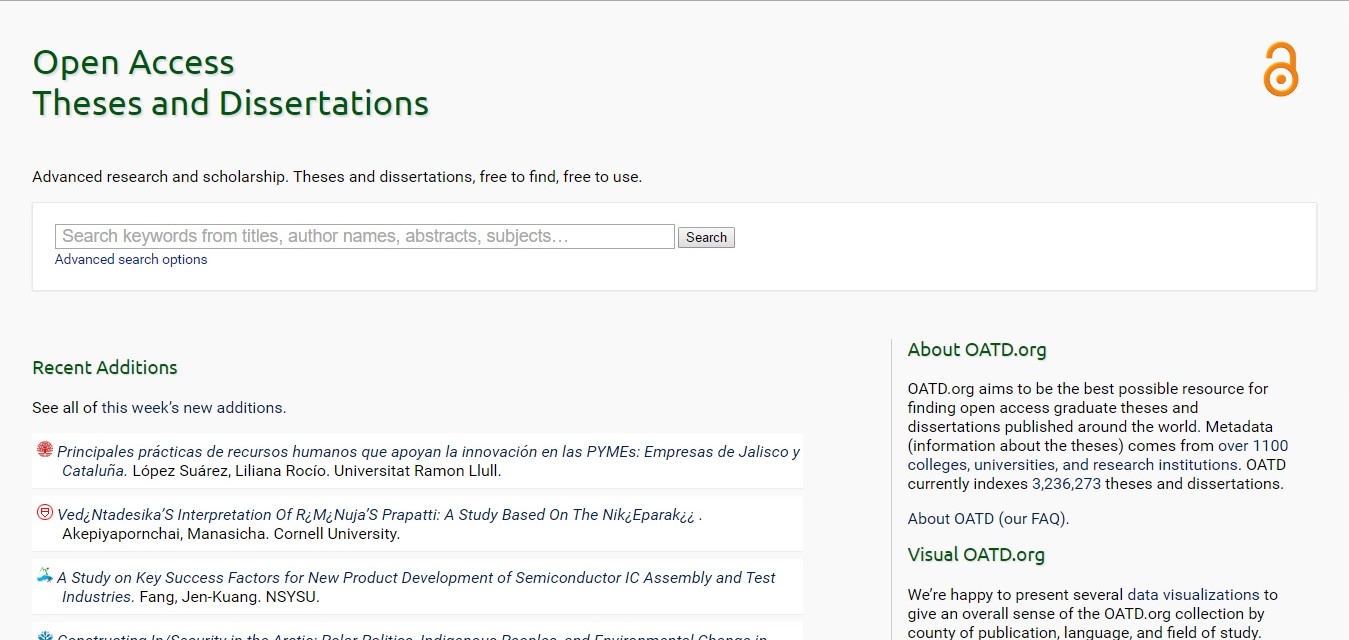Screen dimensions: 1349x640
Task: Click the Visual OATD.org heading
Action: (x=976, y=555)
